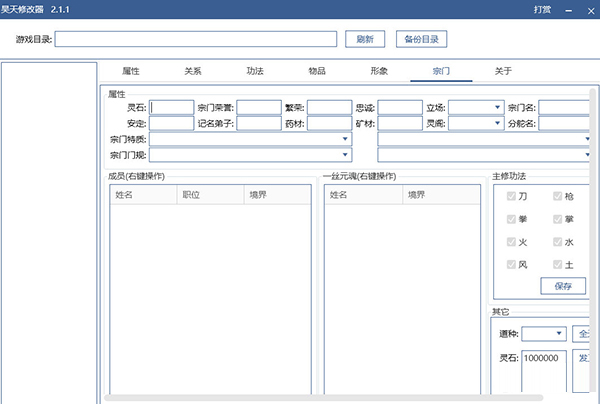Open the 立场 dropdown

click(x=476, y=108)
